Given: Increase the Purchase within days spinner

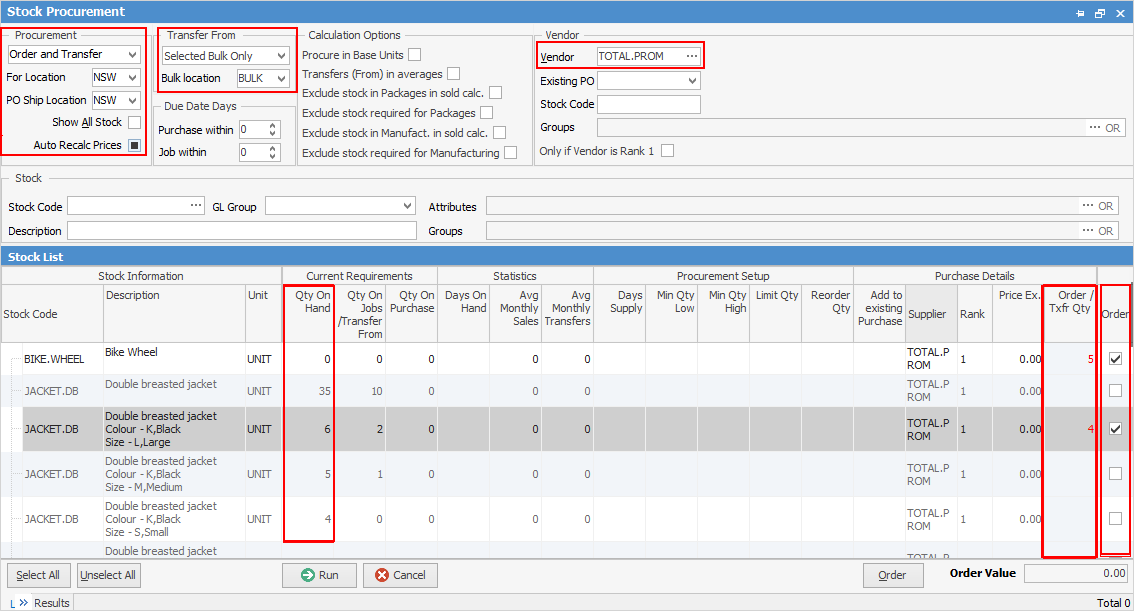Looking at the screenshot, I should click(x=274, y=125).
